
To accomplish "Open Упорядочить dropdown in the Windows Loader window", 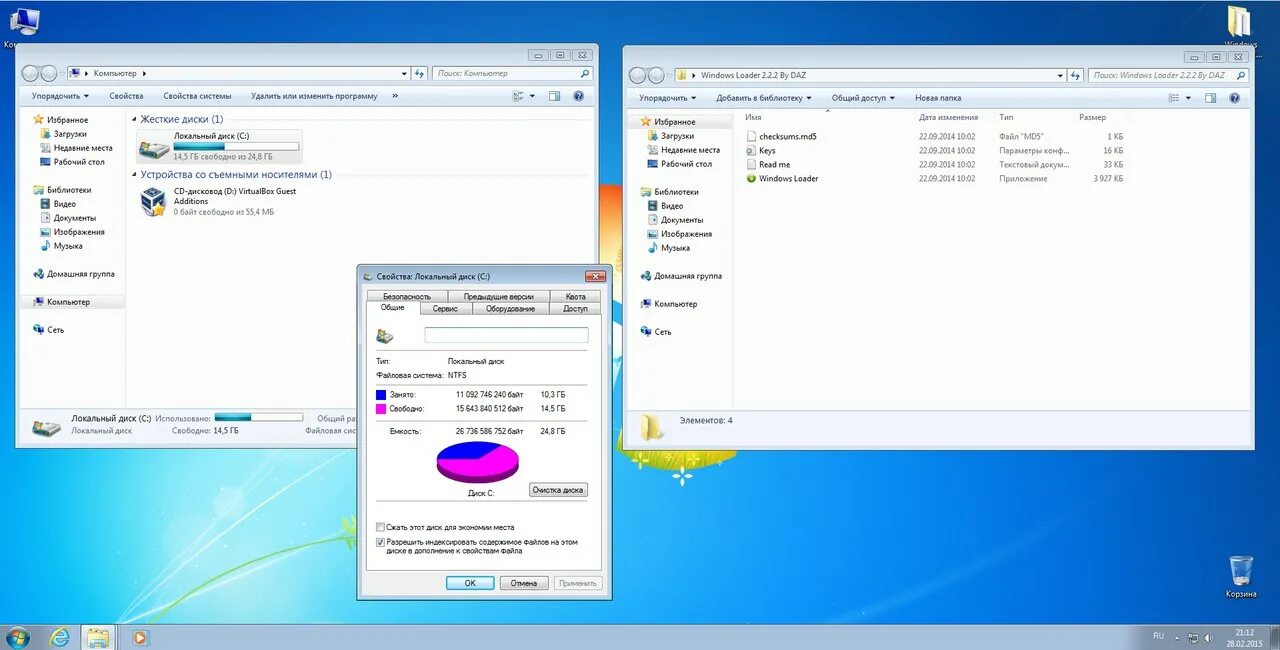I will 668,98.
